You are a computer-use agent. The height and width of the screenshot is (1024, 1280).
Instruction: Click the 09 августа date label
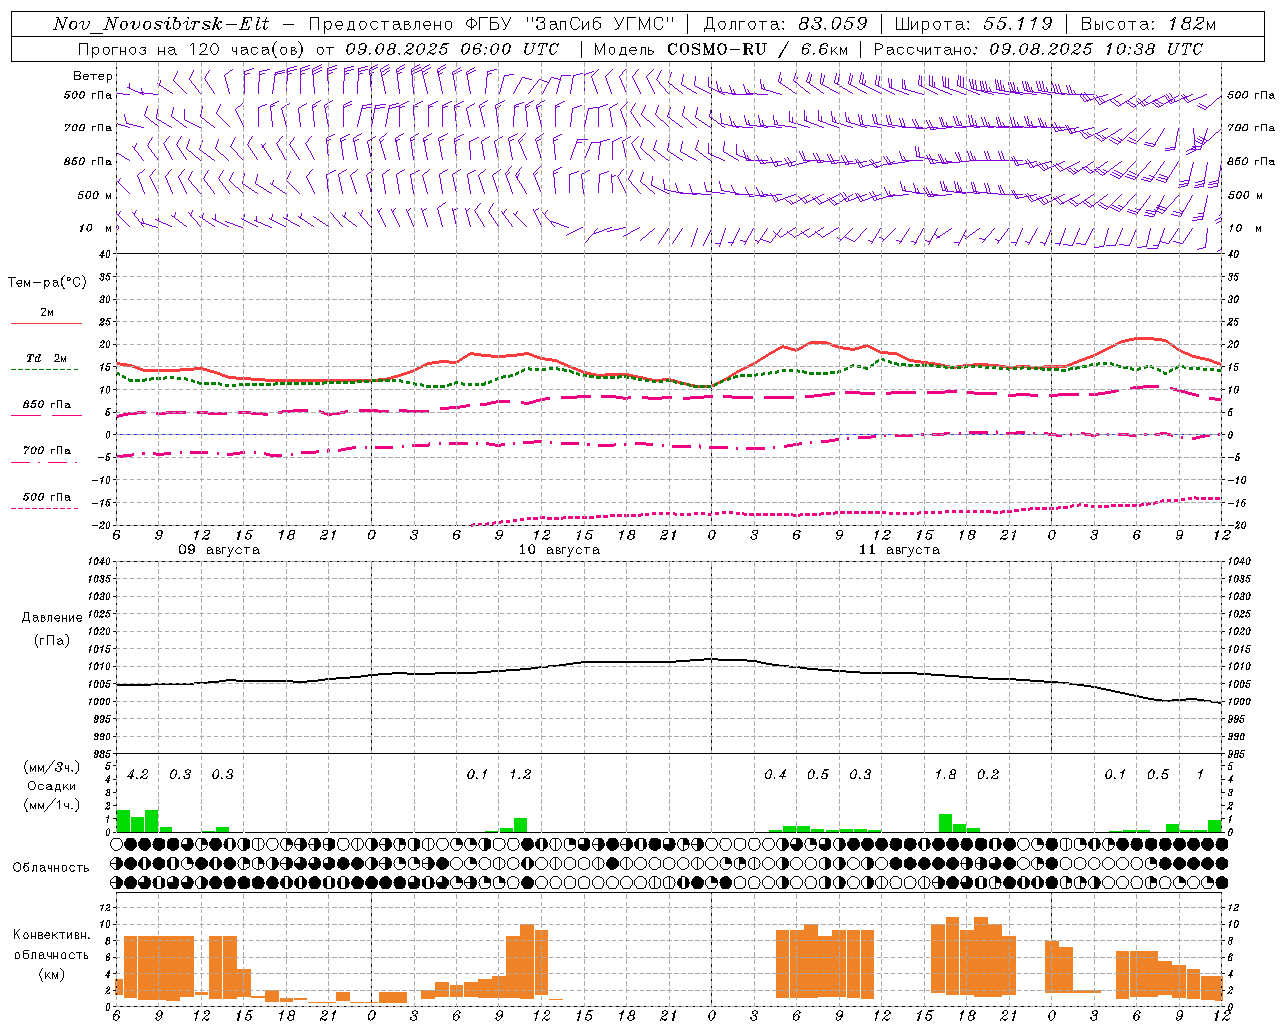pos(219,550)
